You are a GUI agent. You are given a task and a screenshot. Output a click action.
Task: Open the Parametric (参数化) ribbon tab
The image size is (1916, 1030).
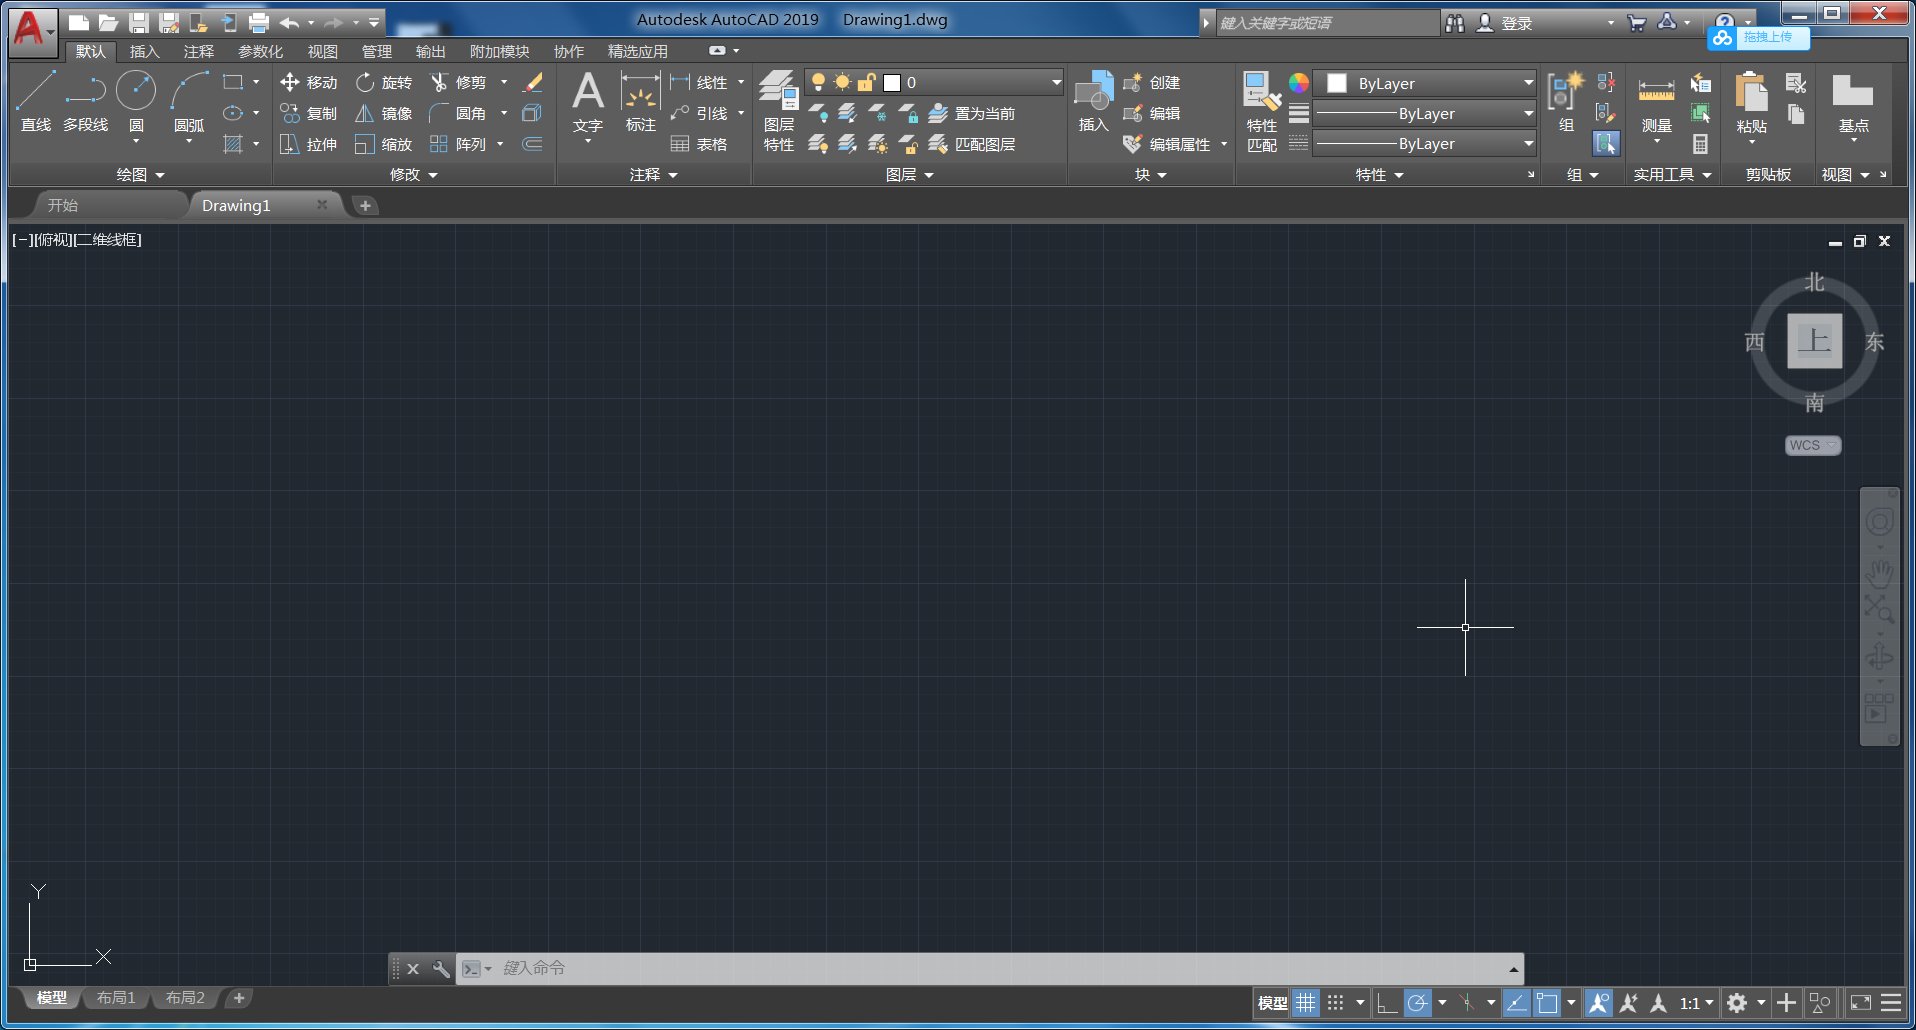coord(260,51)
